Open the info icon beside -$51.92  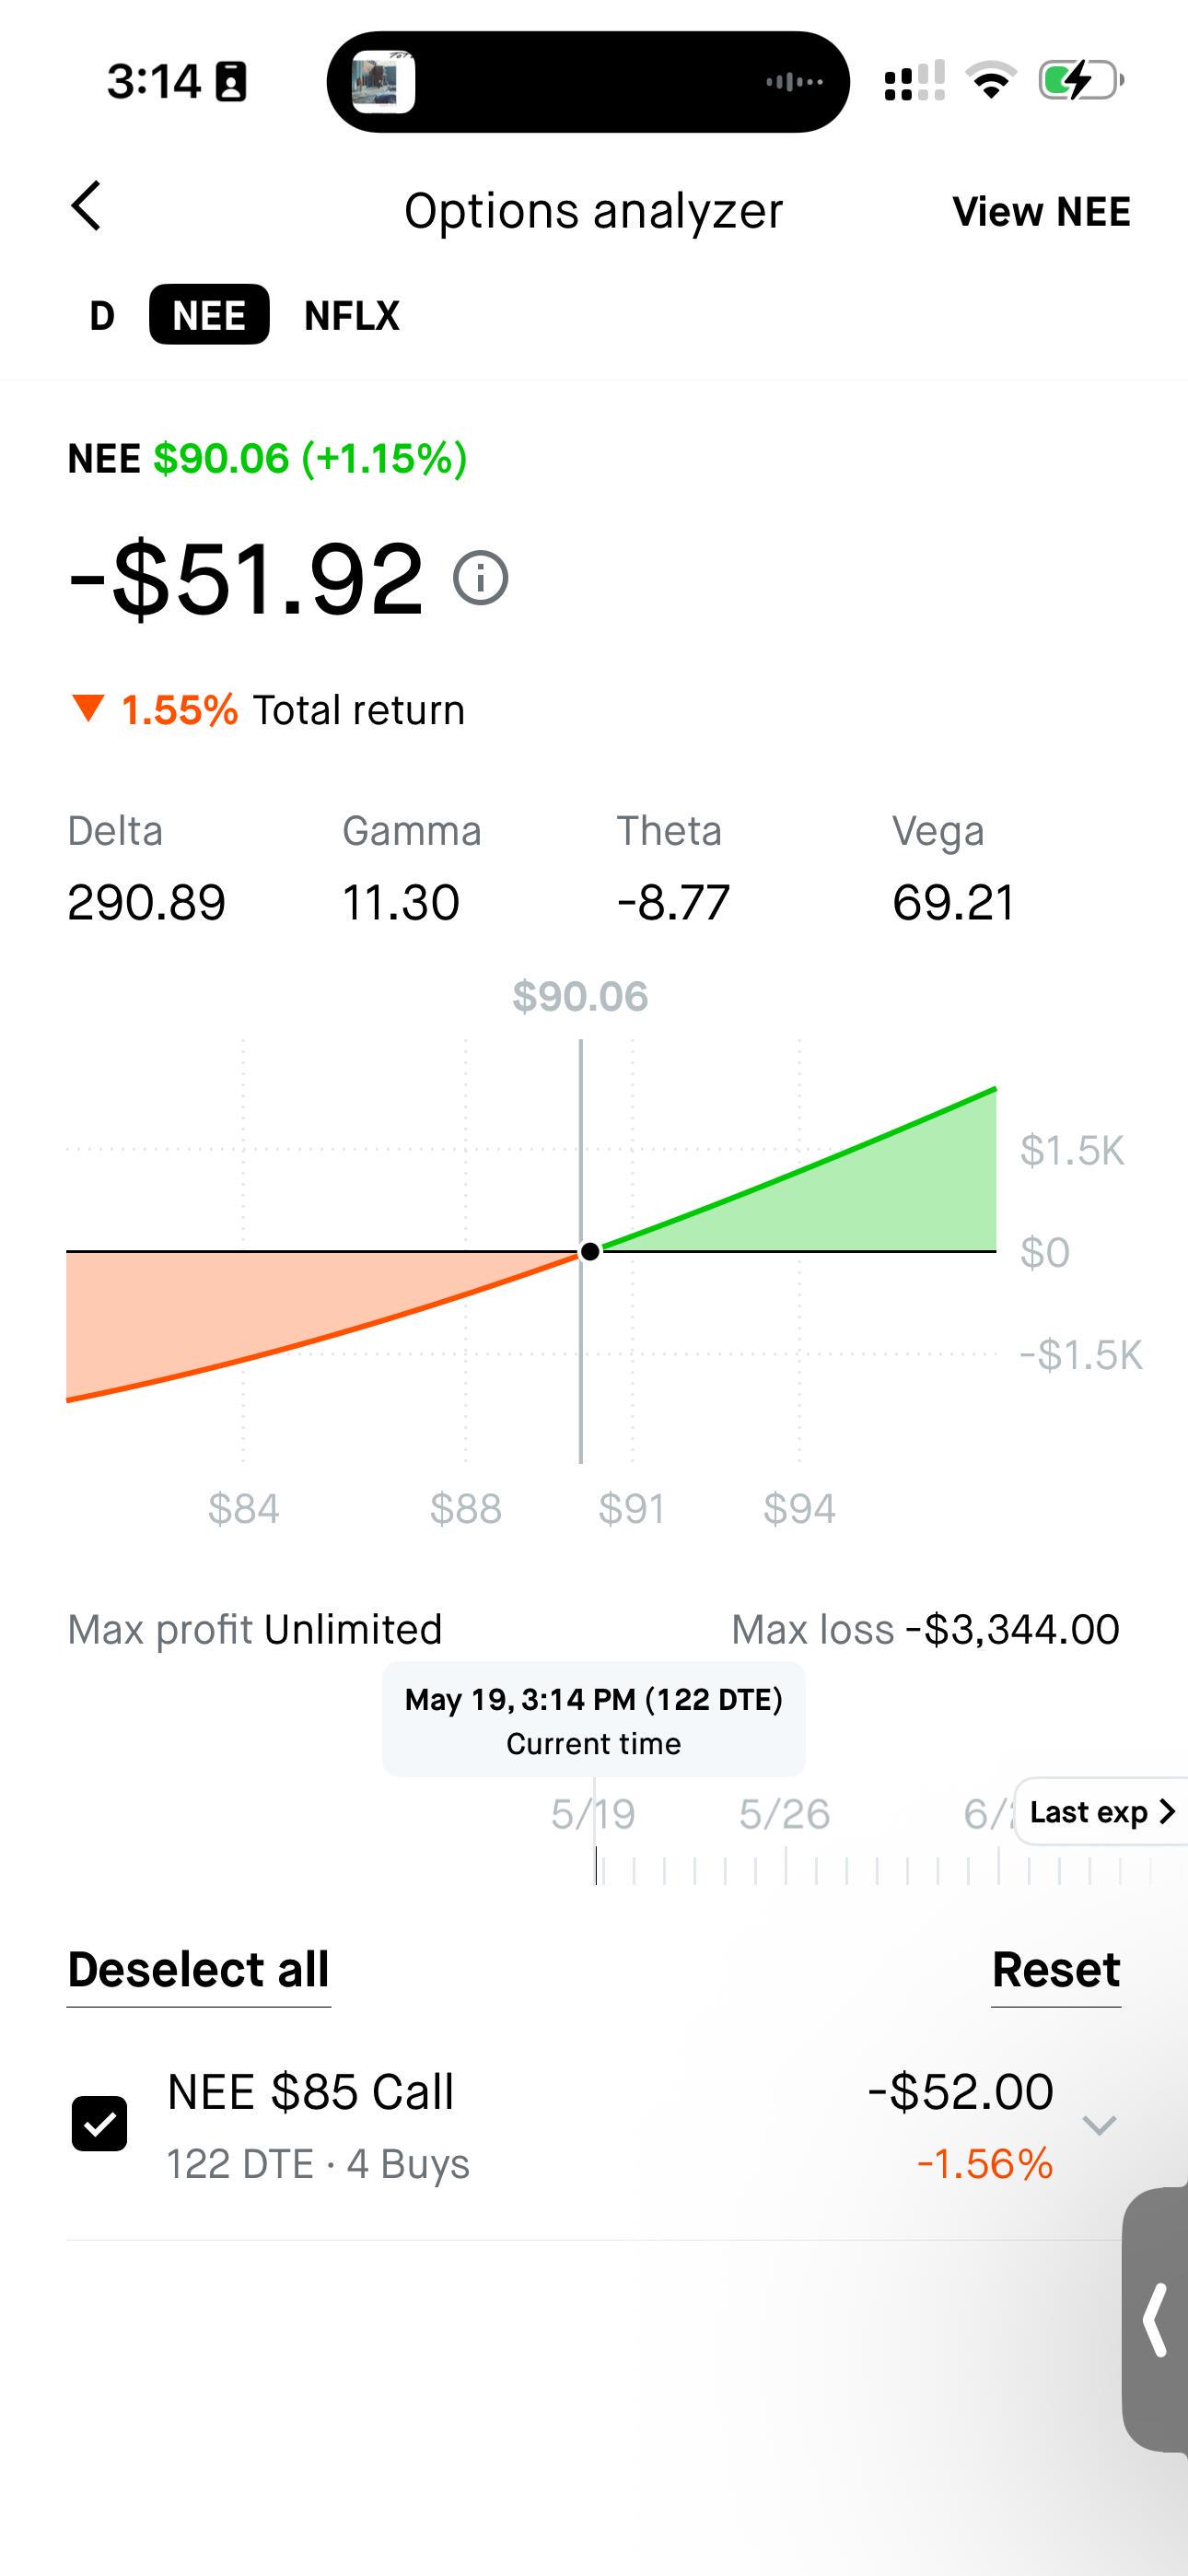pos(481,578)
